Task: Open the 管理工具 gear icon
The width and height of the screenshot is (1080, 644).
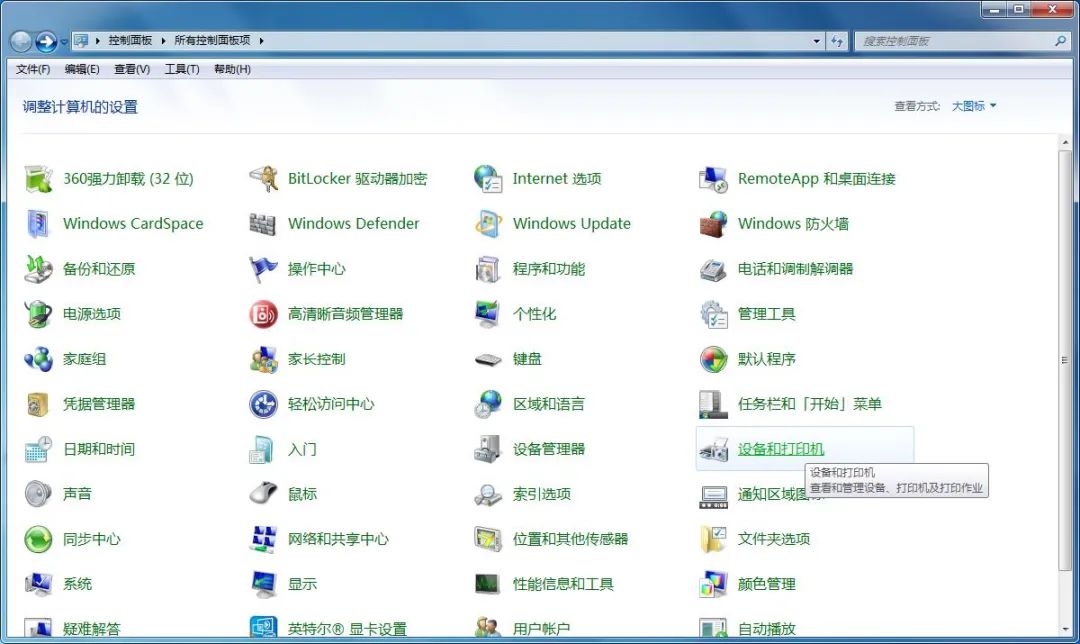Action: coord(713,314)
